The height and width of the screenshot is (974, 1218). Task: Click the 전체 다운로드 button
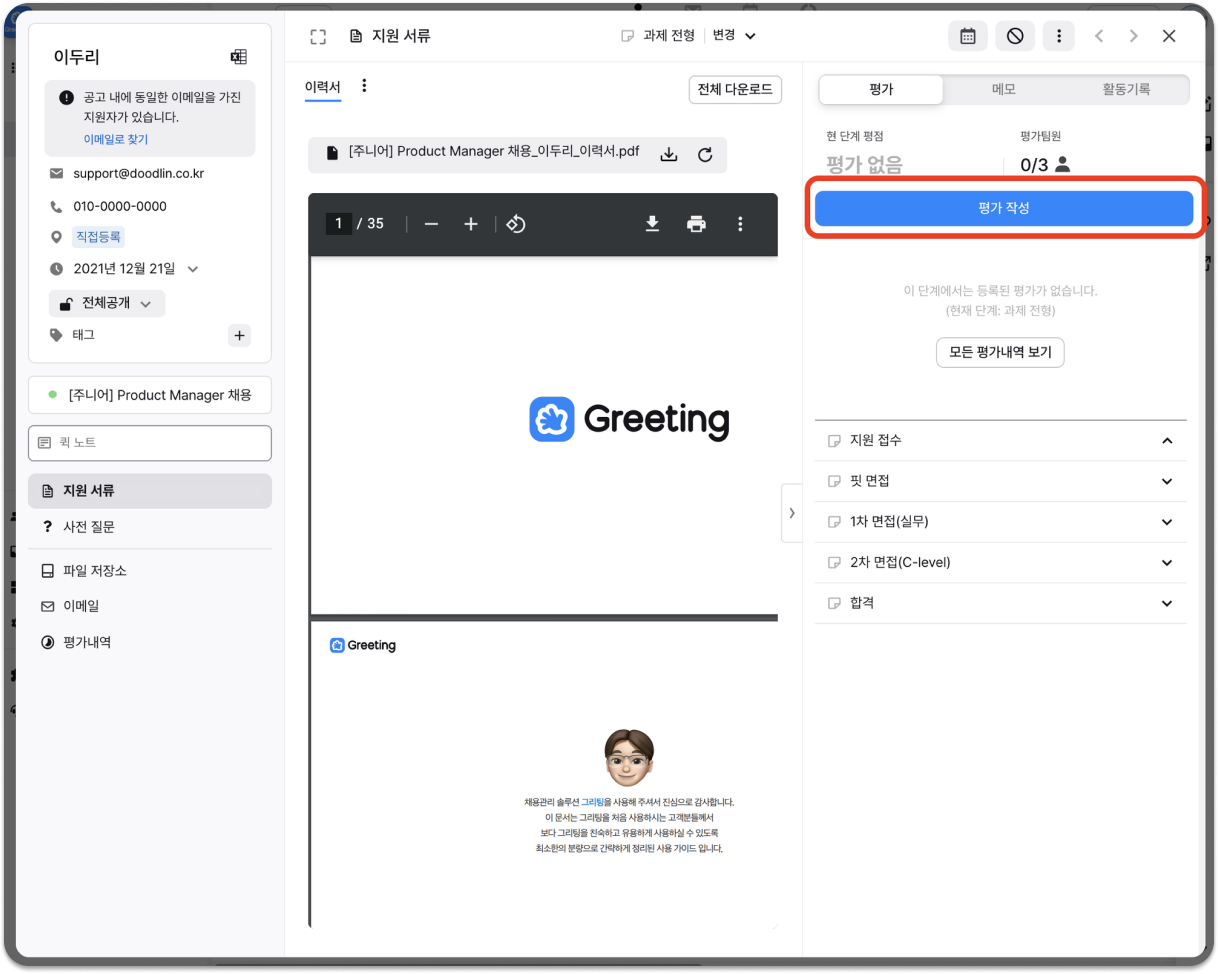coord(735,89)
